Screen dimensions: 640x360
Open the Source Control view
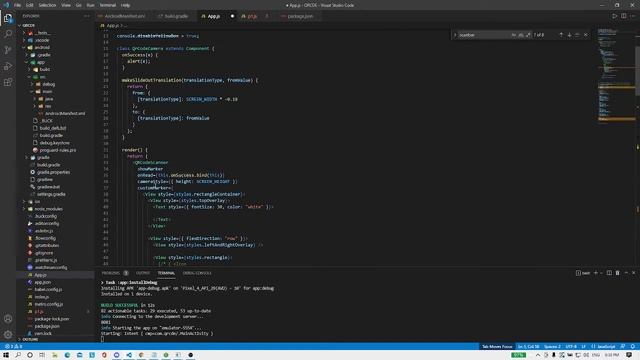(8, 50)
